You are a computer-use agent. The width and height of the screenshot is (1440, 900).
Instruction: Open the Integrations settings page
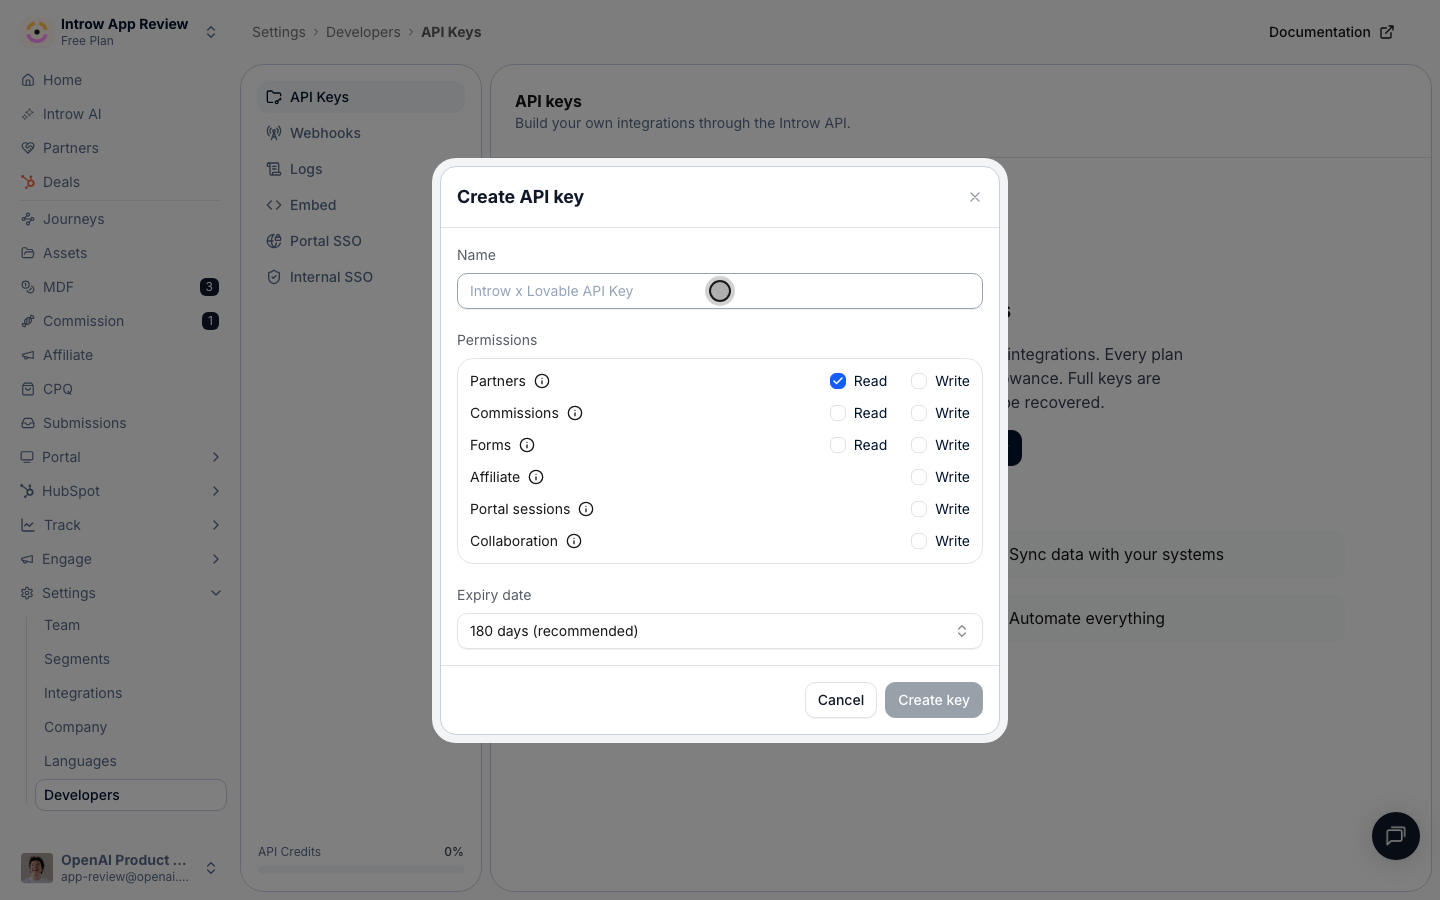coord(83,693)
